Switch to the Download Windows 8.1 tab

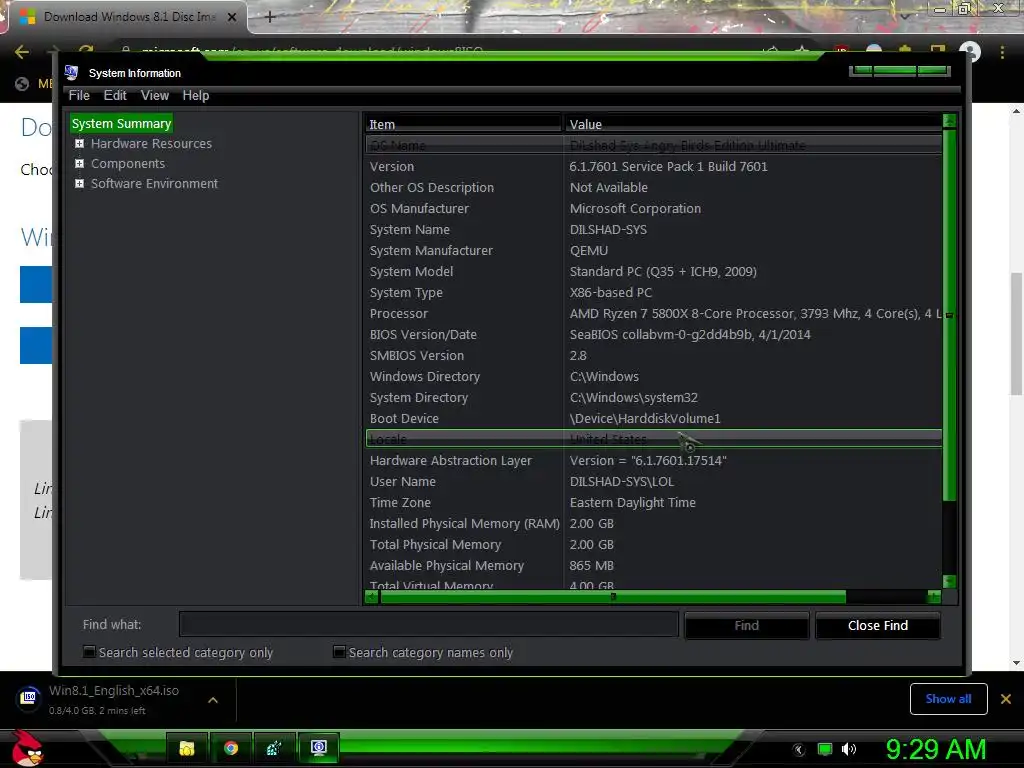[x=128, y=17]
